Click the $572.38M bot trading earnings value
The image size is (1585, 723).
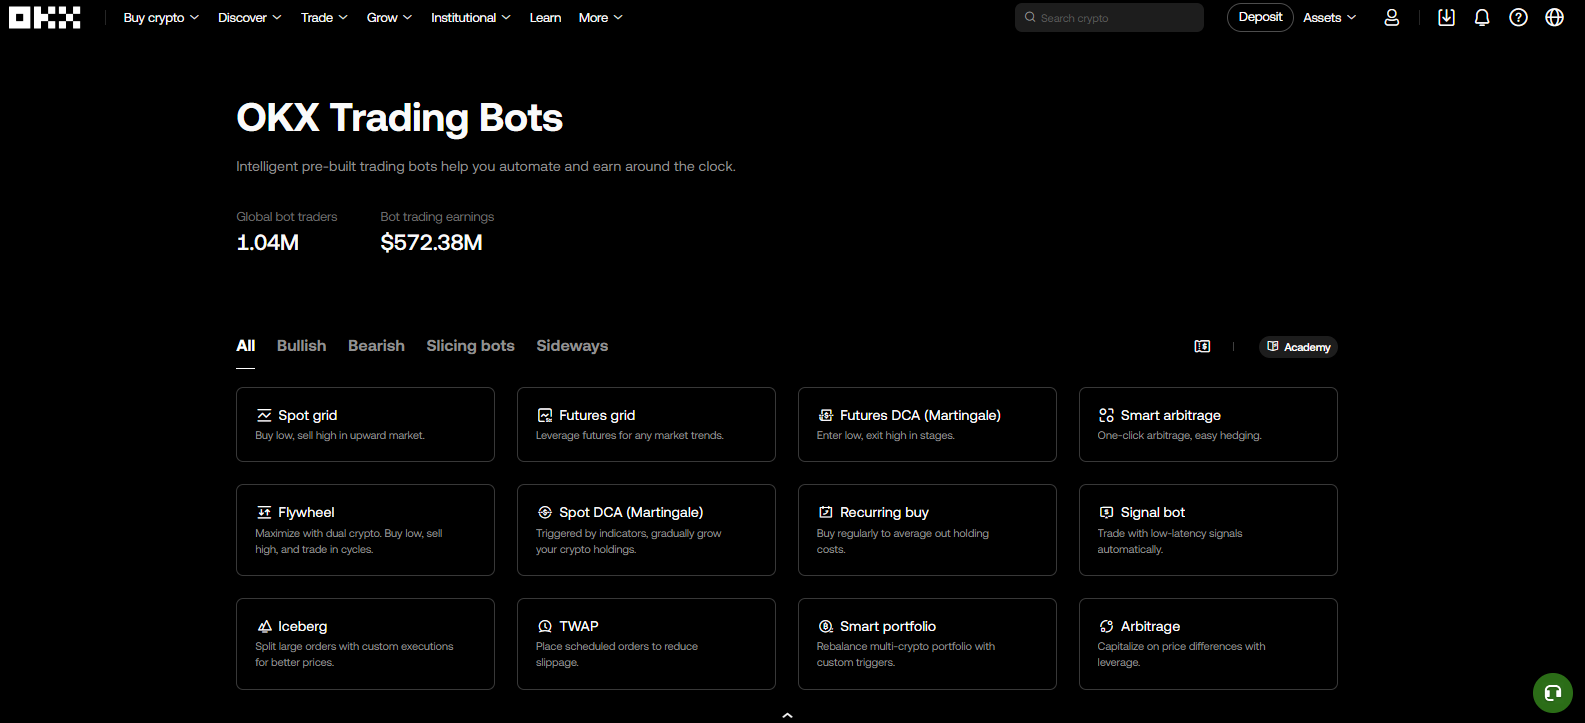tap(432, 243)
